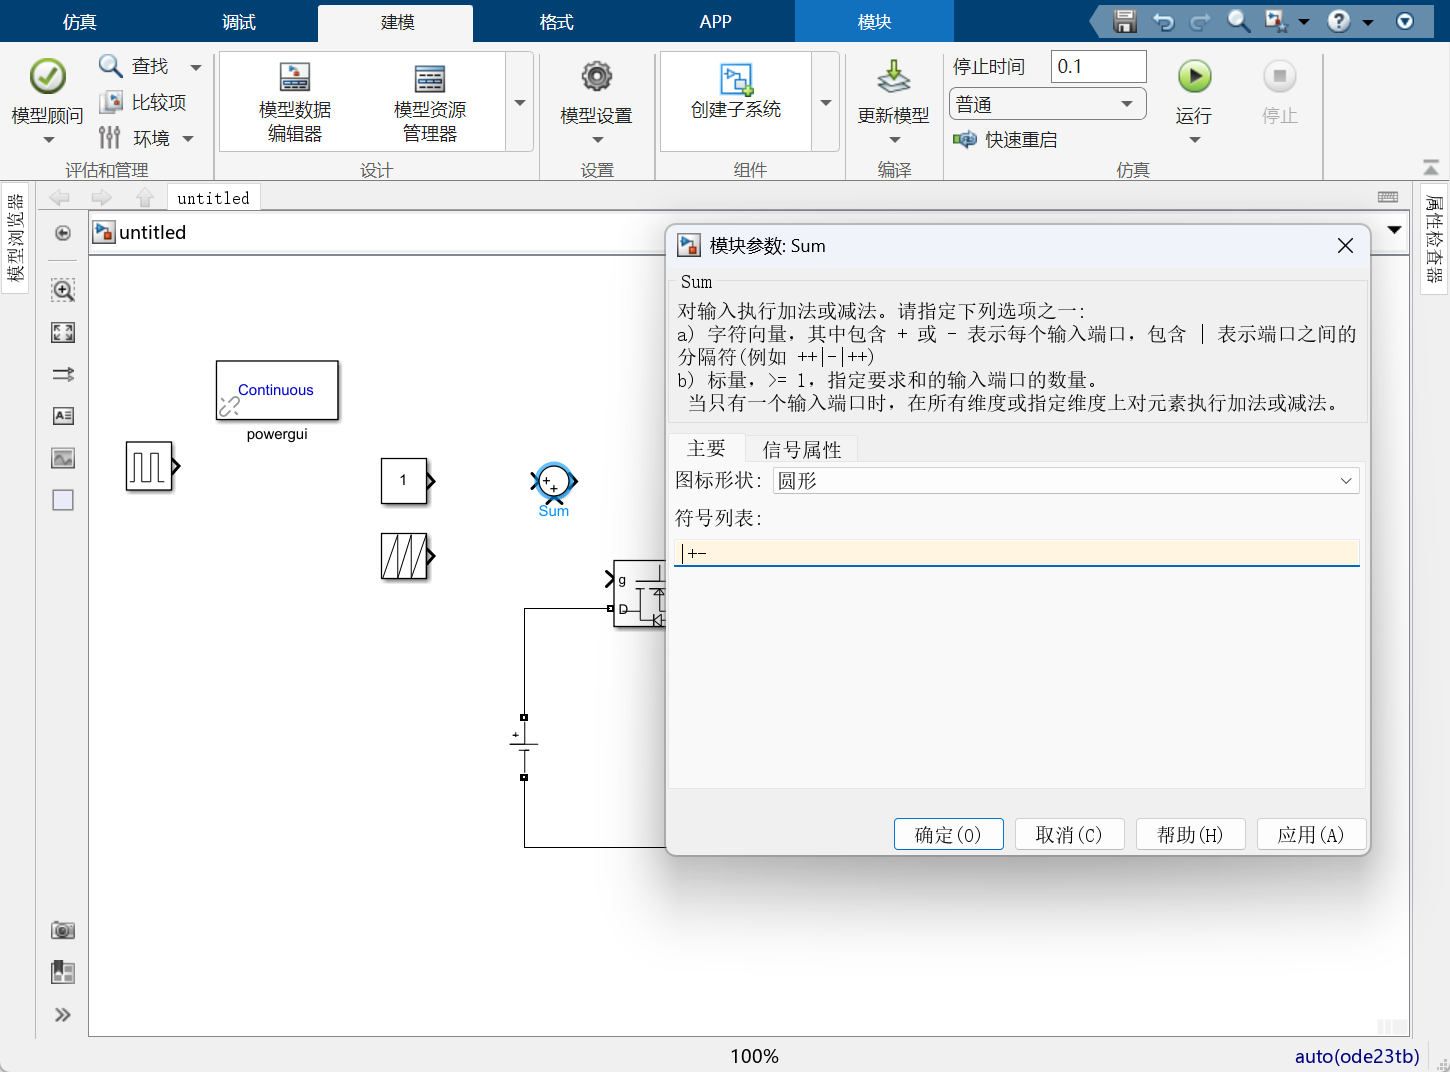
Task: Open the Model Advisor (模型顾问) icon
Action: click(47, 77)
